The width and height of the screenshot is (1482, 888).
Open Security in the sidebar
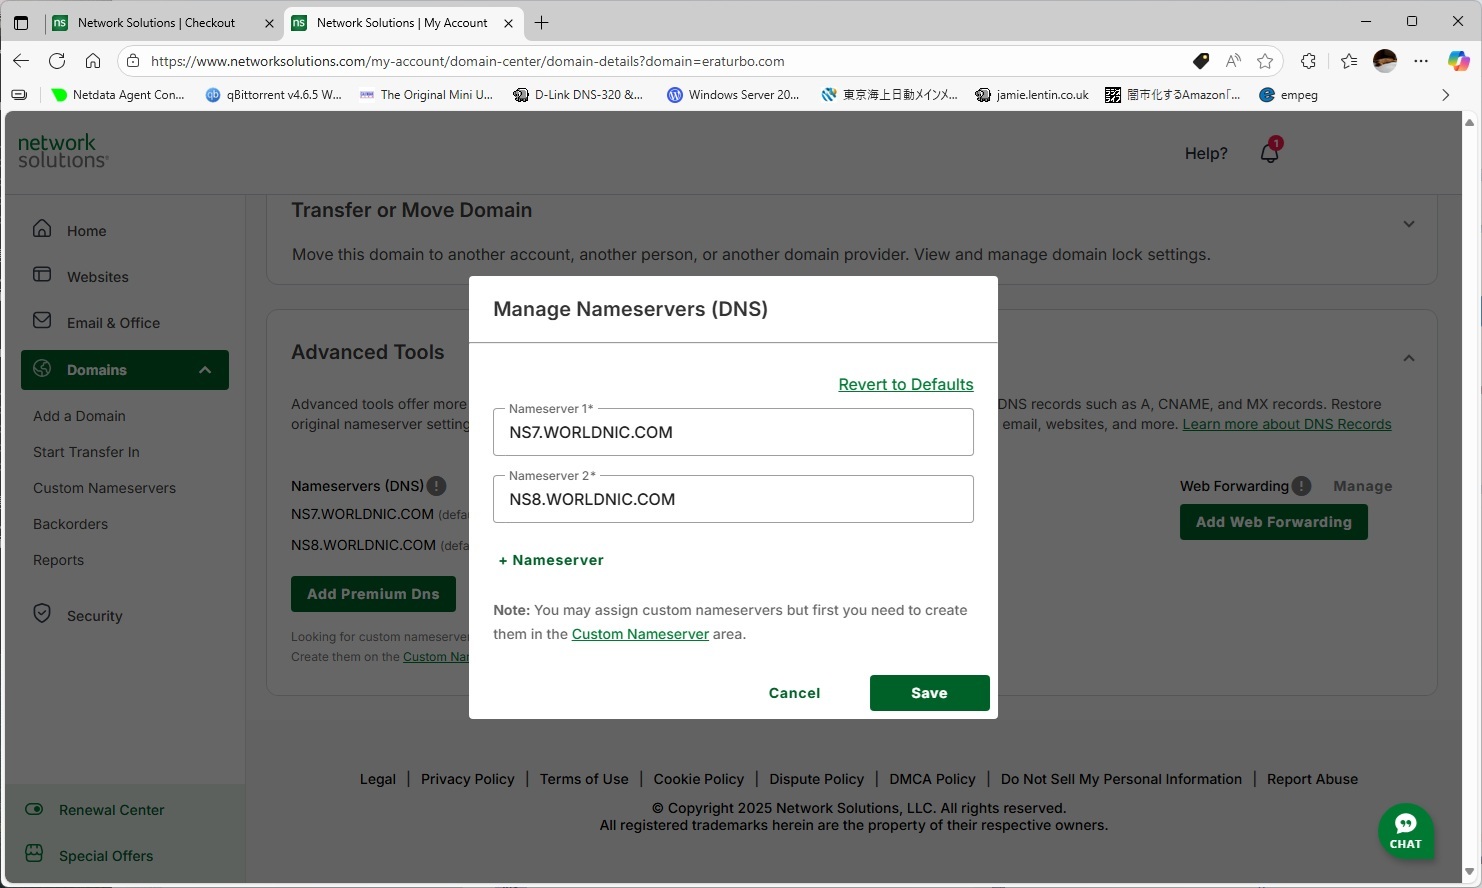point(94,616)
